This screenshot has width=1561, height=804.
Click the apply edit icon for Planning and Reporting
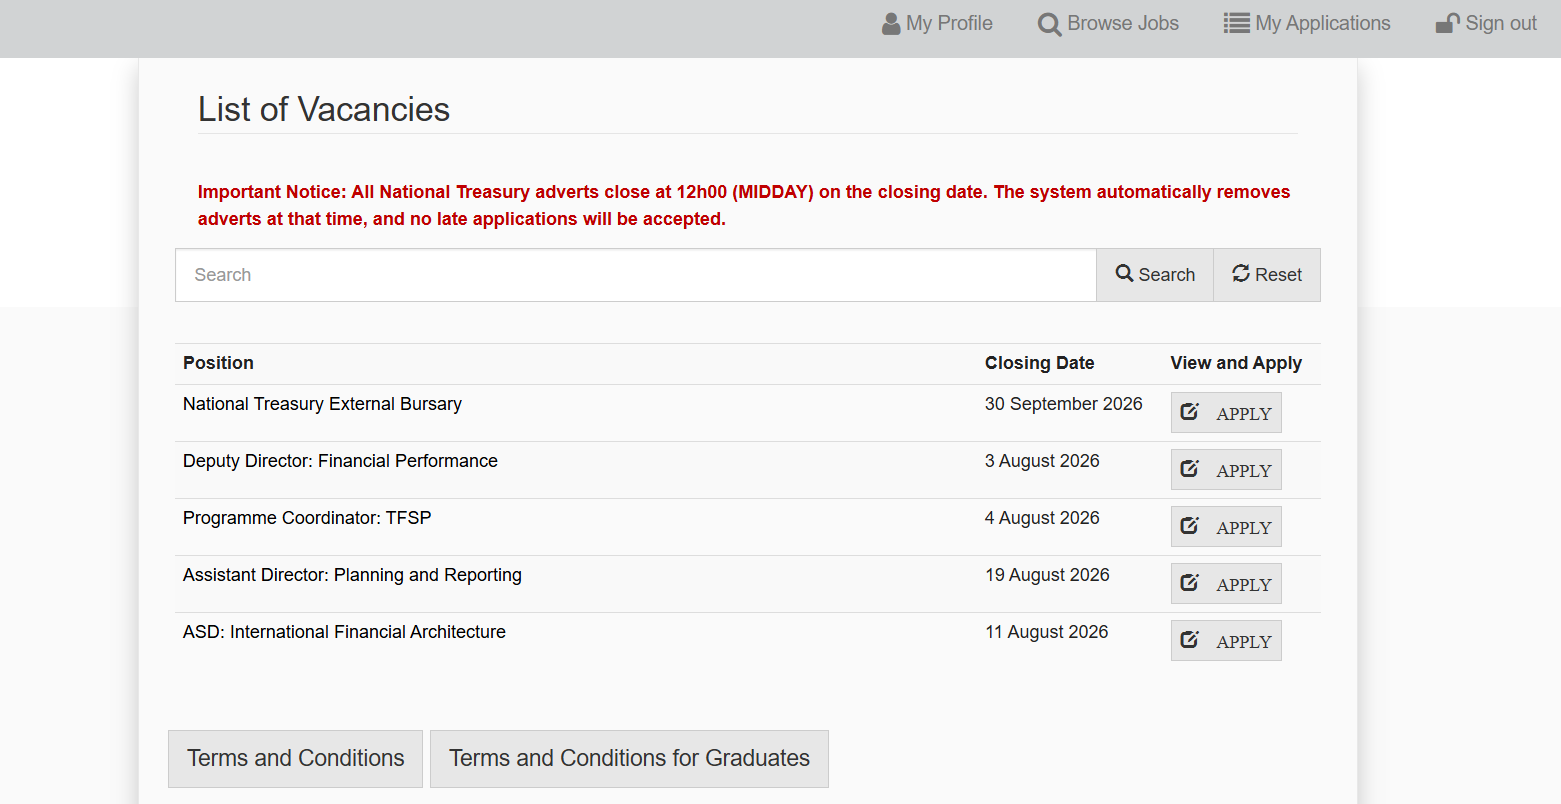[x=1190, y=582]
